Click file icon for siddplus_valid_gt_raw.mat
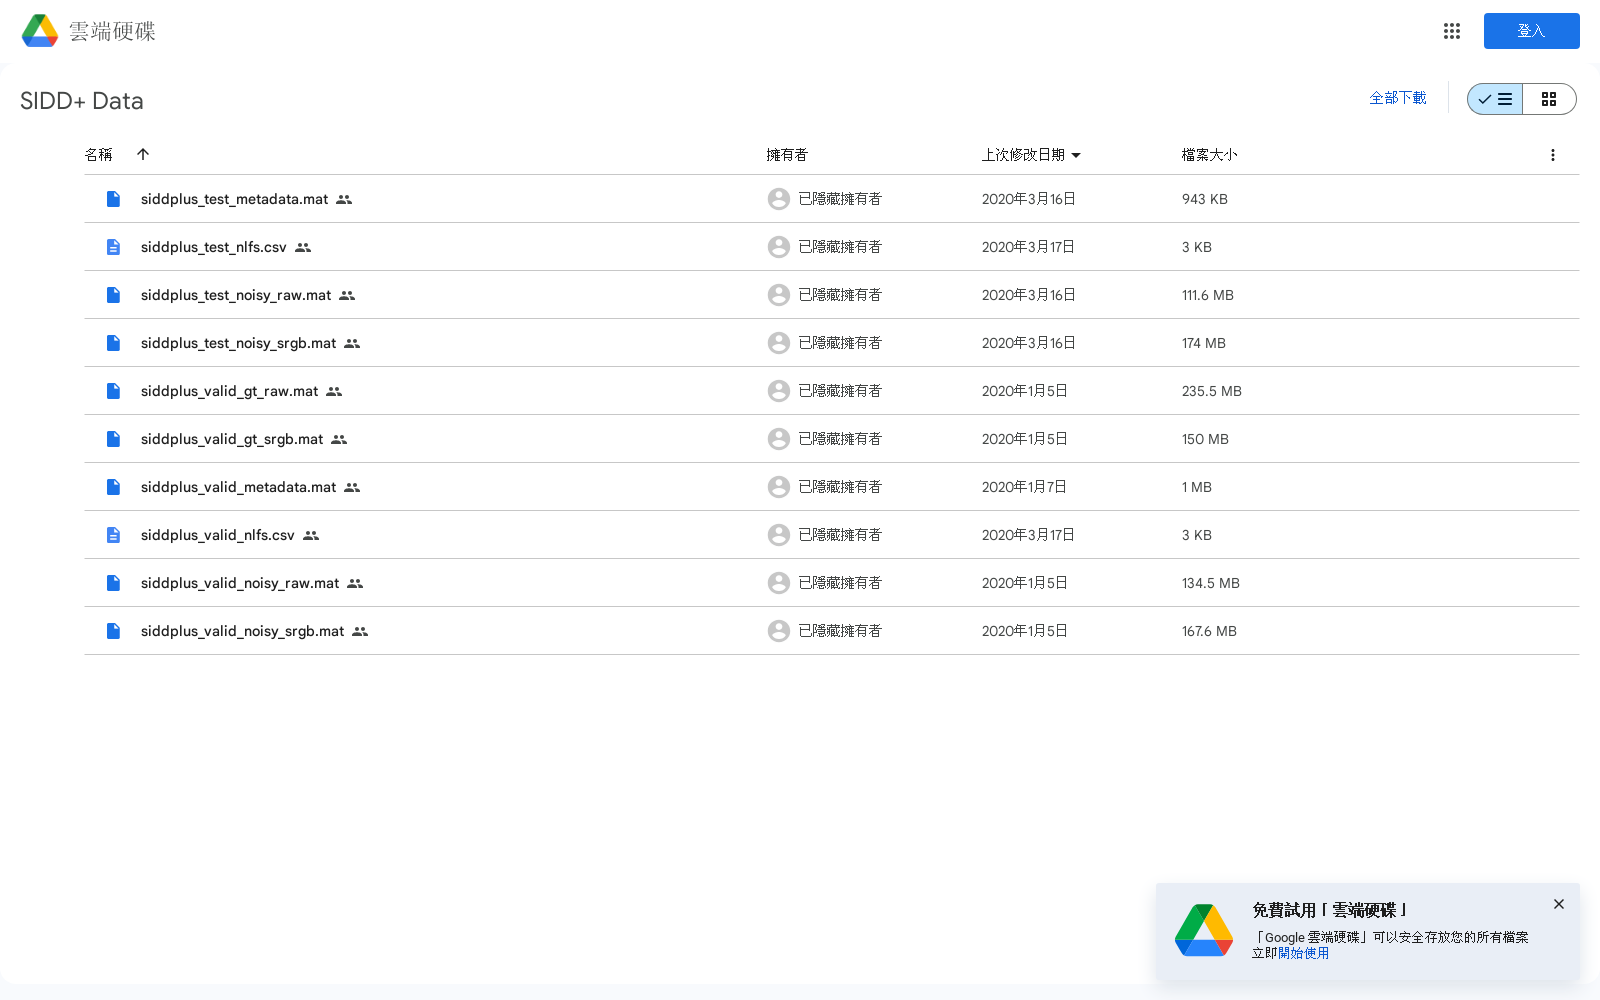This screenshot has height=1000, width=1600. [x=113, y=391]
